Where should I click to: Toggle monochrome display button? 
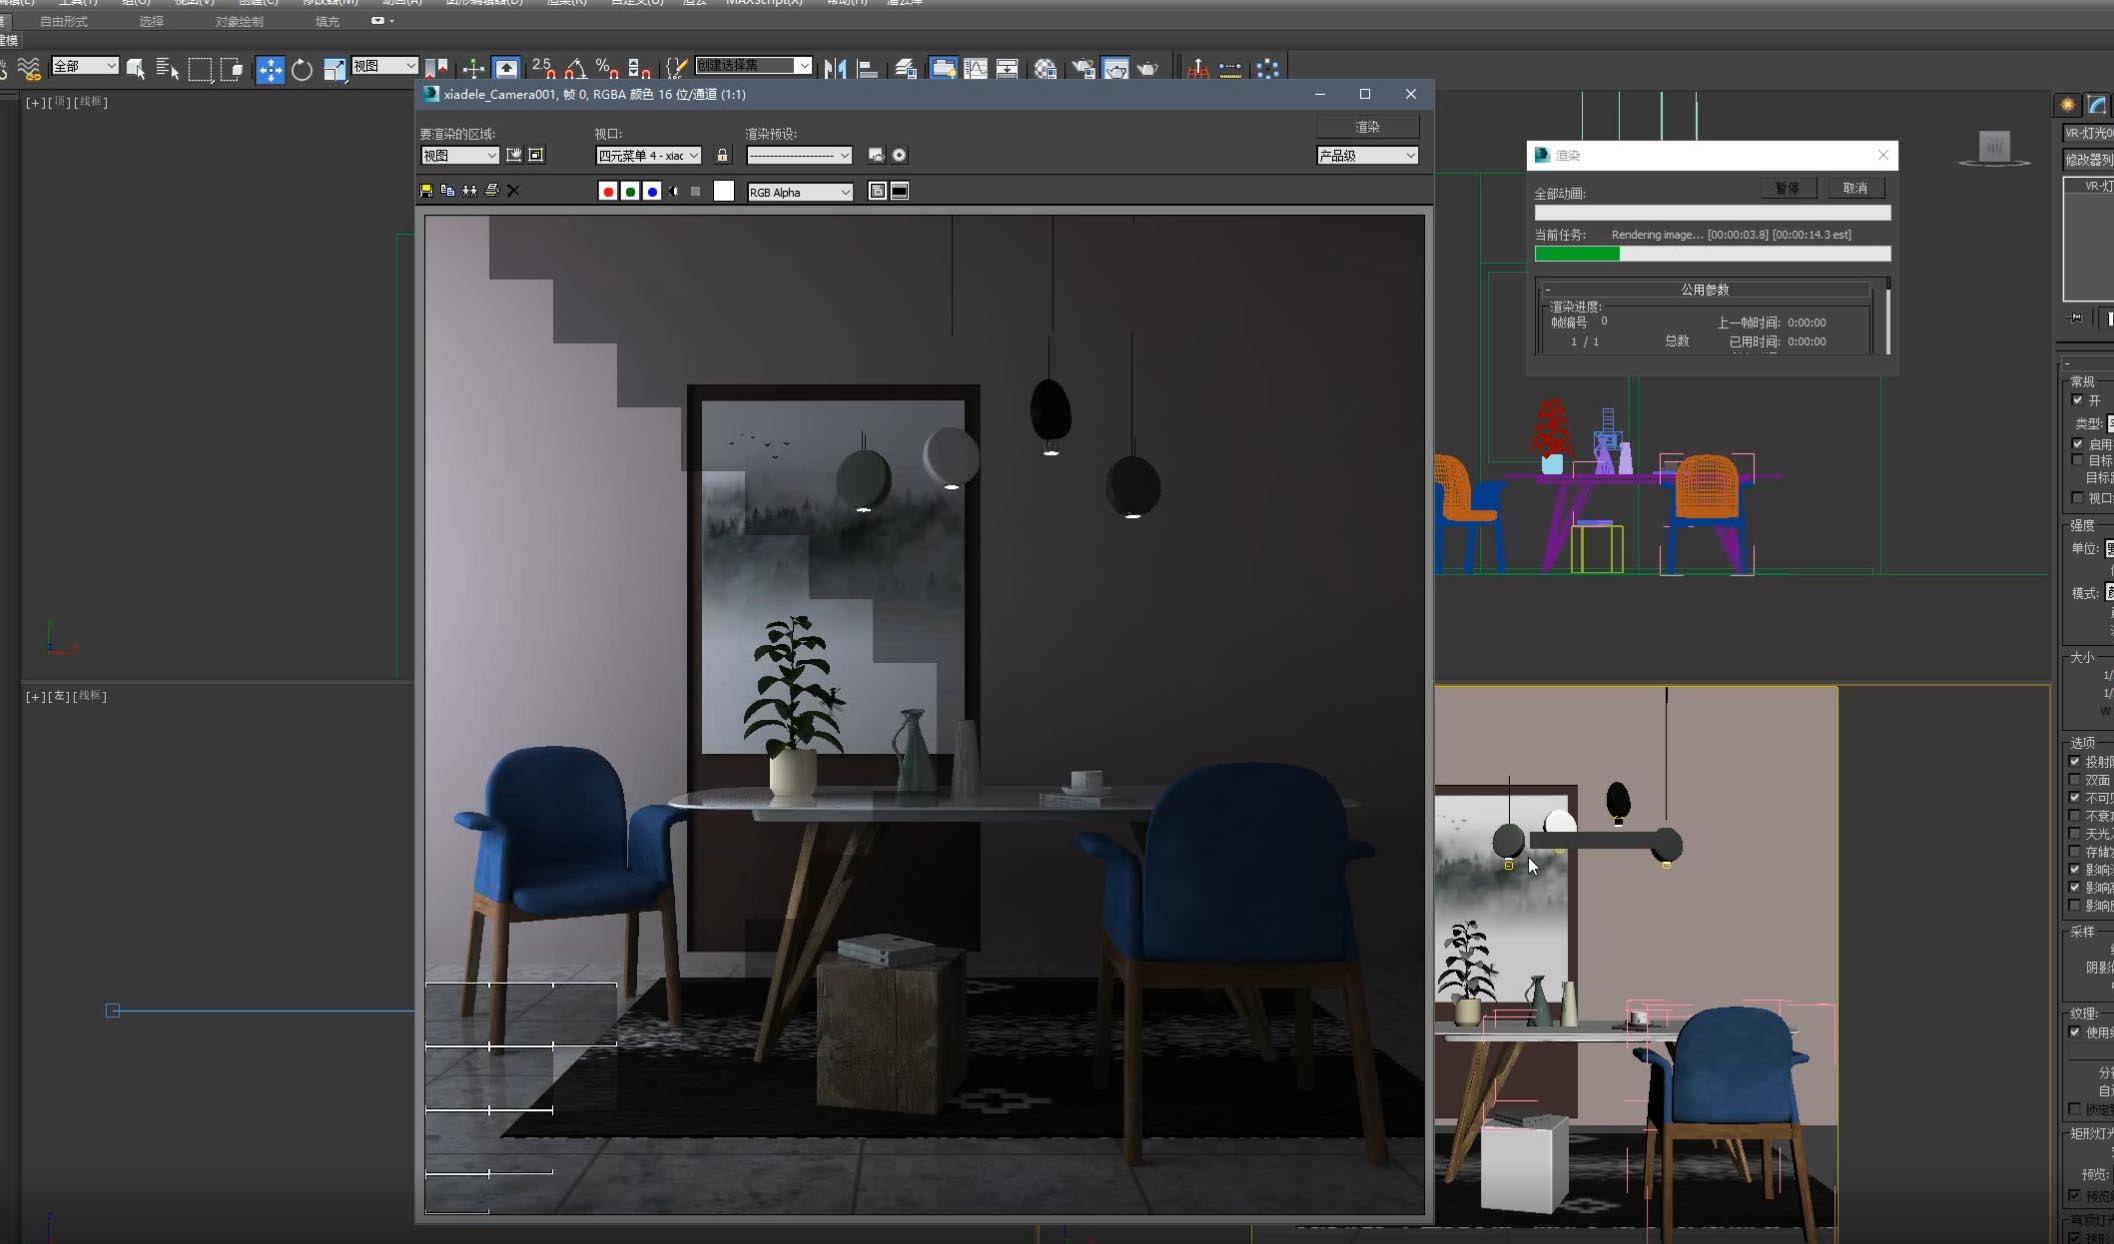tap(696, 191)
